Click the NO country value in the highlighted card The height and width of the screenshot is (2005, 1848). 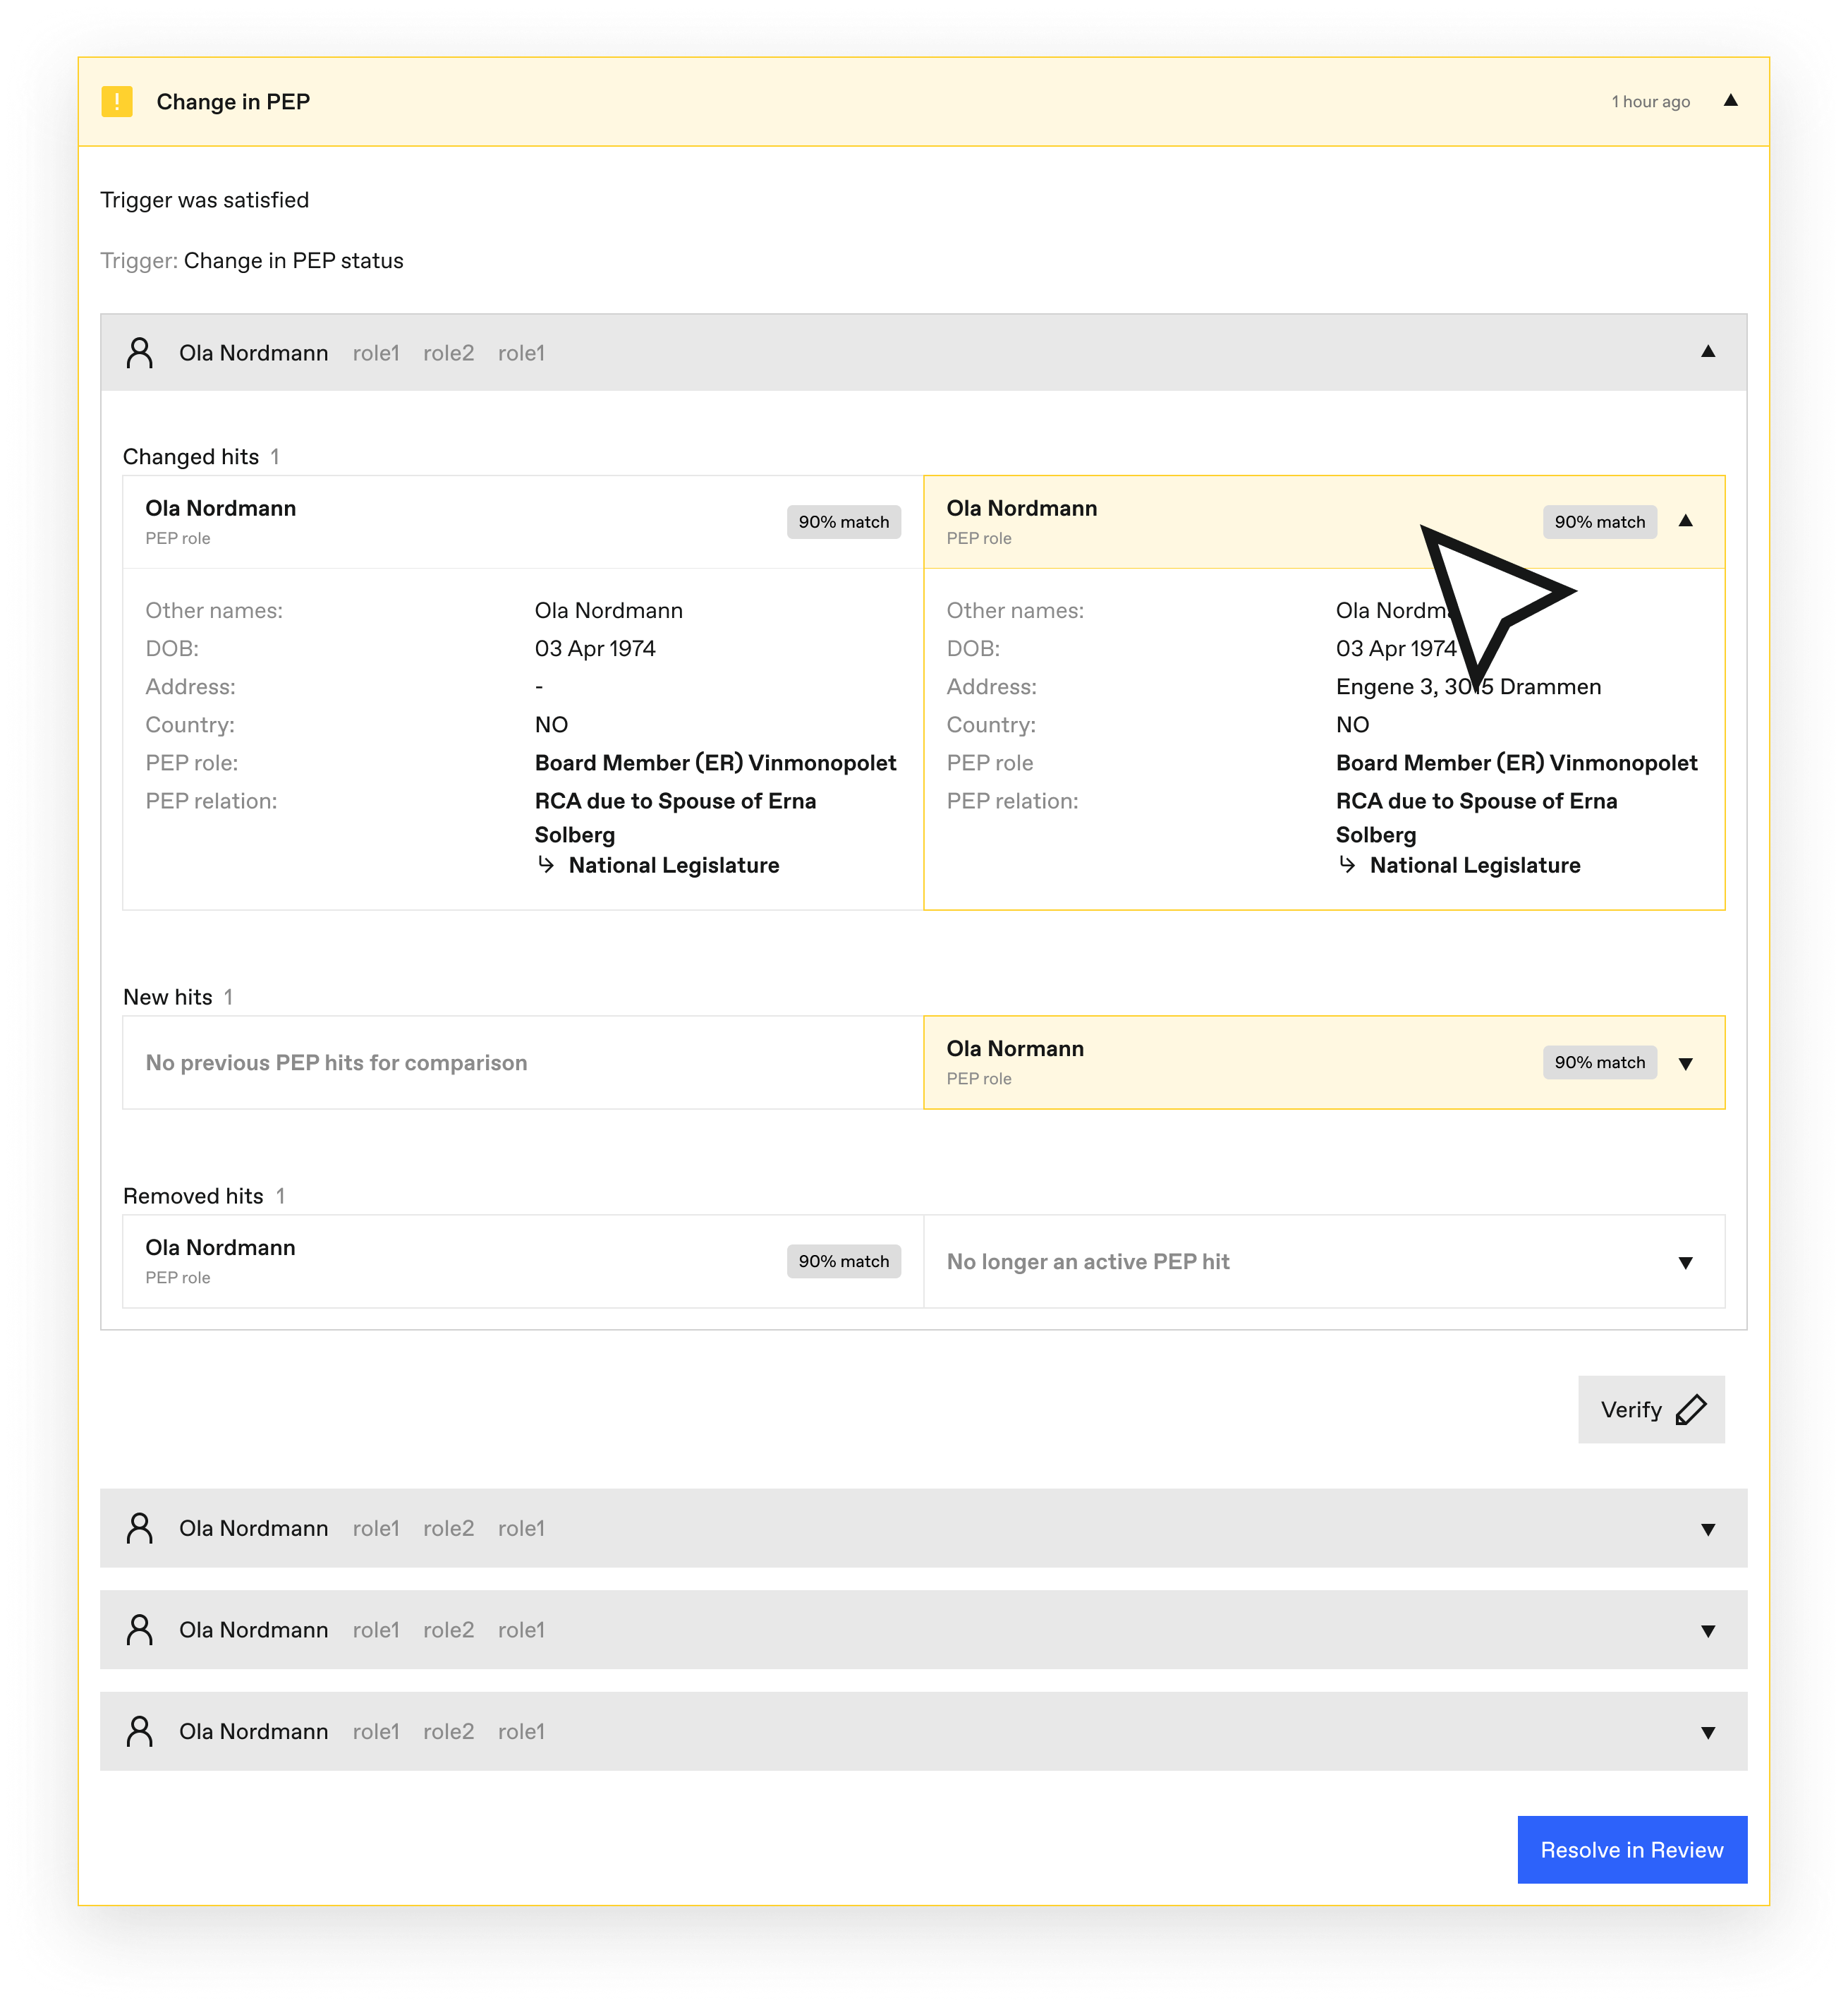(x=1352, y=724)
